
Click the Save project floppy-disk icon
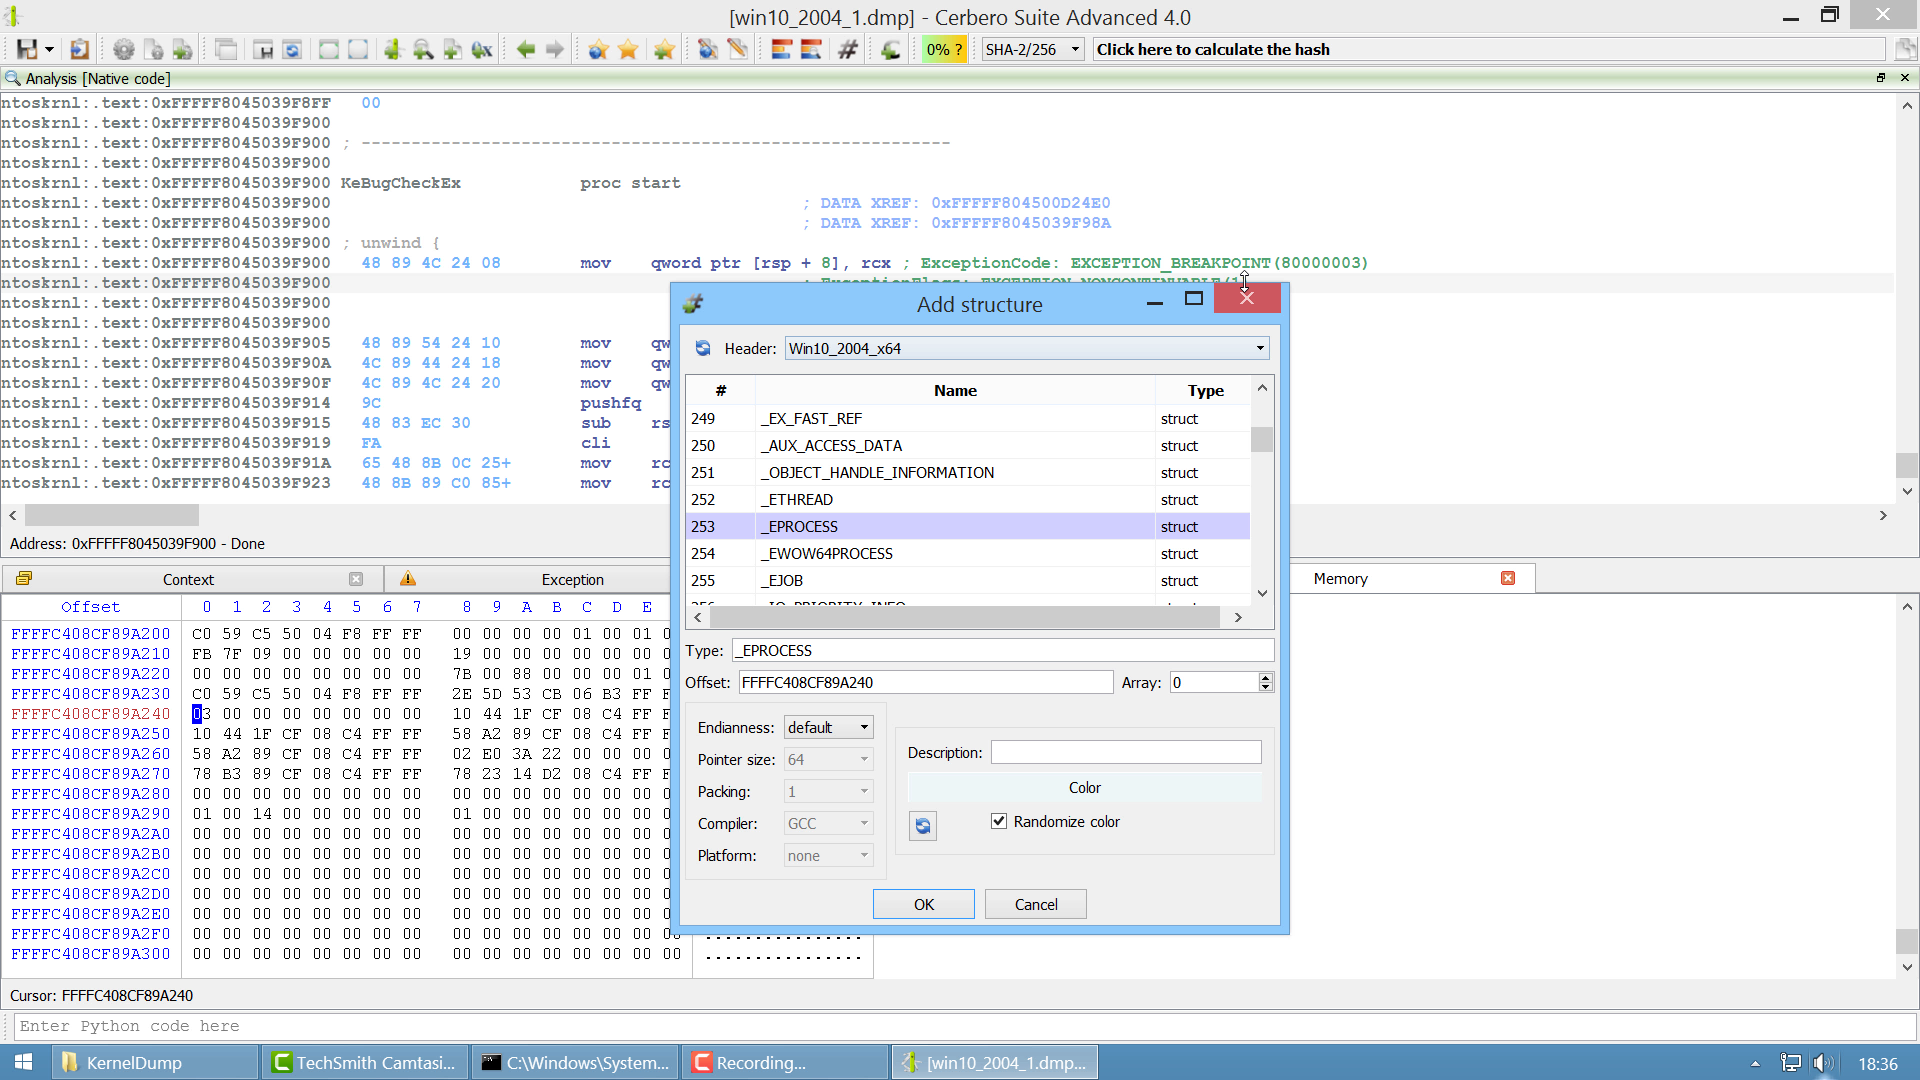coord(27,49)
